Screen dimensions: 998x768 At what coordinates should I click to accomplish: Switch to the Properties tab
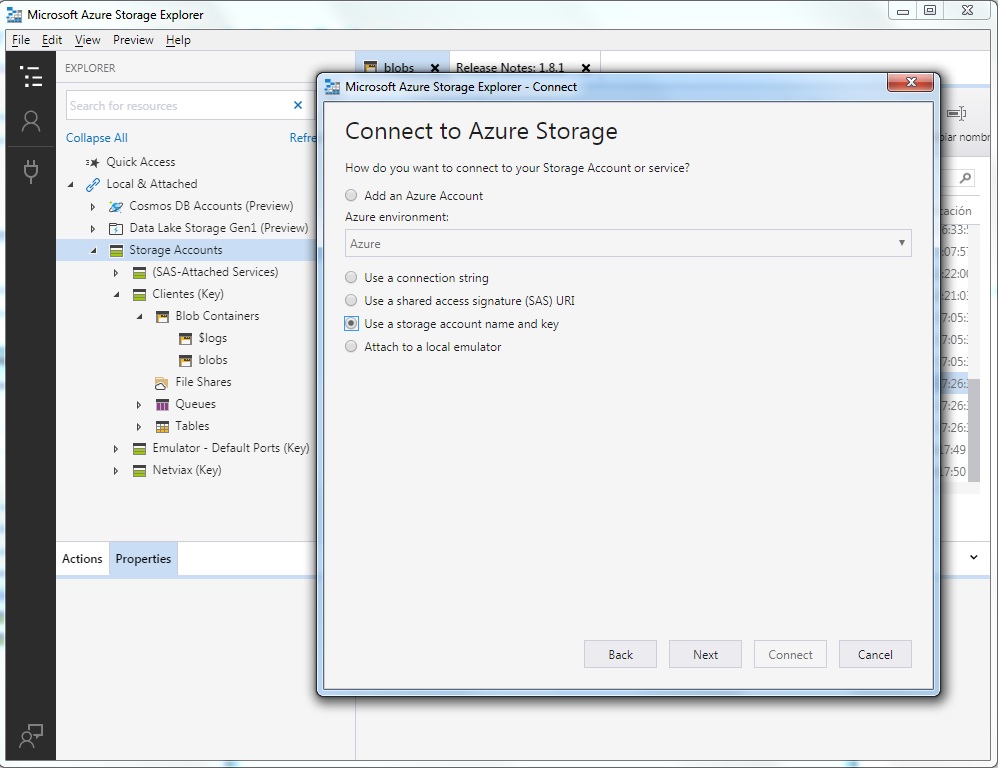(143, 559)
